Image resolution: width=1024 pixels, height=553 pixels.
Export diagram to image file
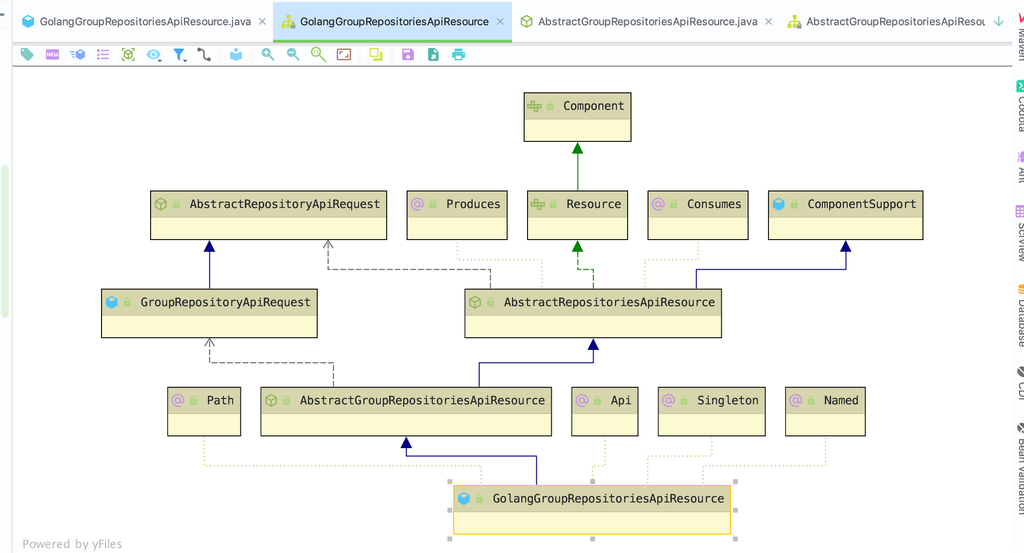[x=433, y=55]
